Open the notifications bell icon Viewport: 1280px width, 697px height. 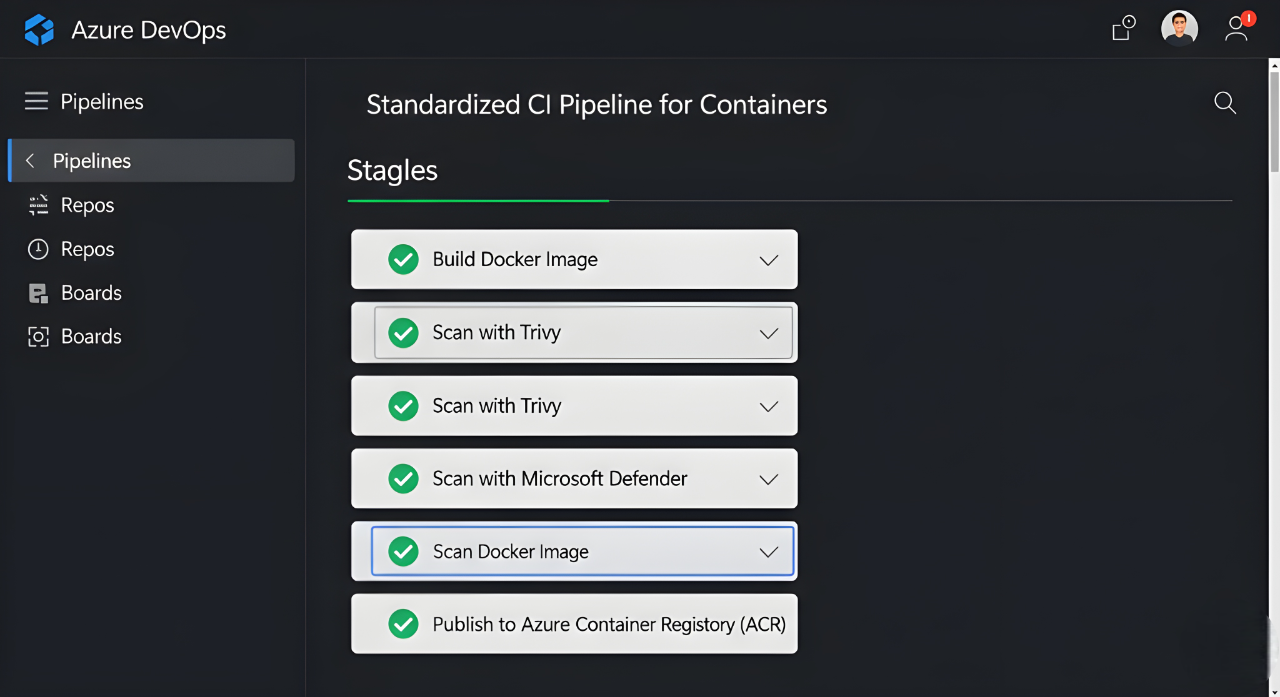coord(1120,29)
